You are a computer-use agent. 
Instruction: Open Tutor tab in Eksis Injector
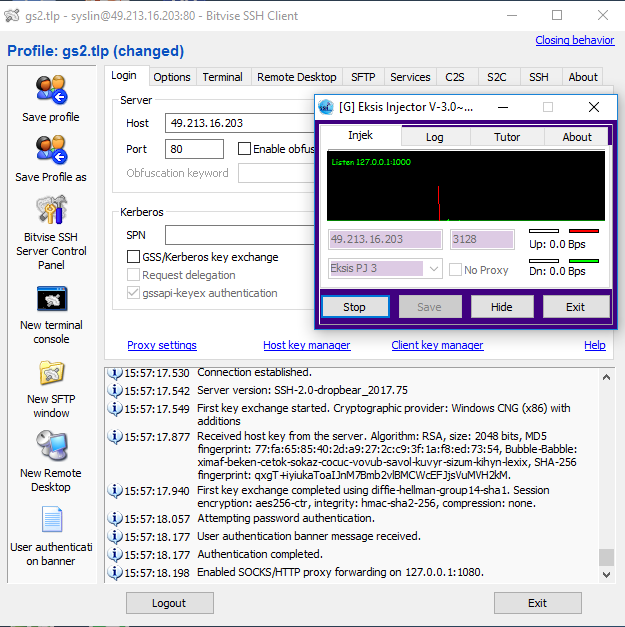click(507, 137)
